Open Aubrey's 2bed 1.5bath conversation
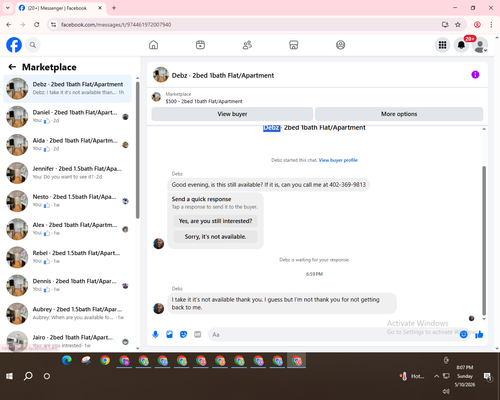Screen dimensions: 500x400 click(x=67, y=314)
